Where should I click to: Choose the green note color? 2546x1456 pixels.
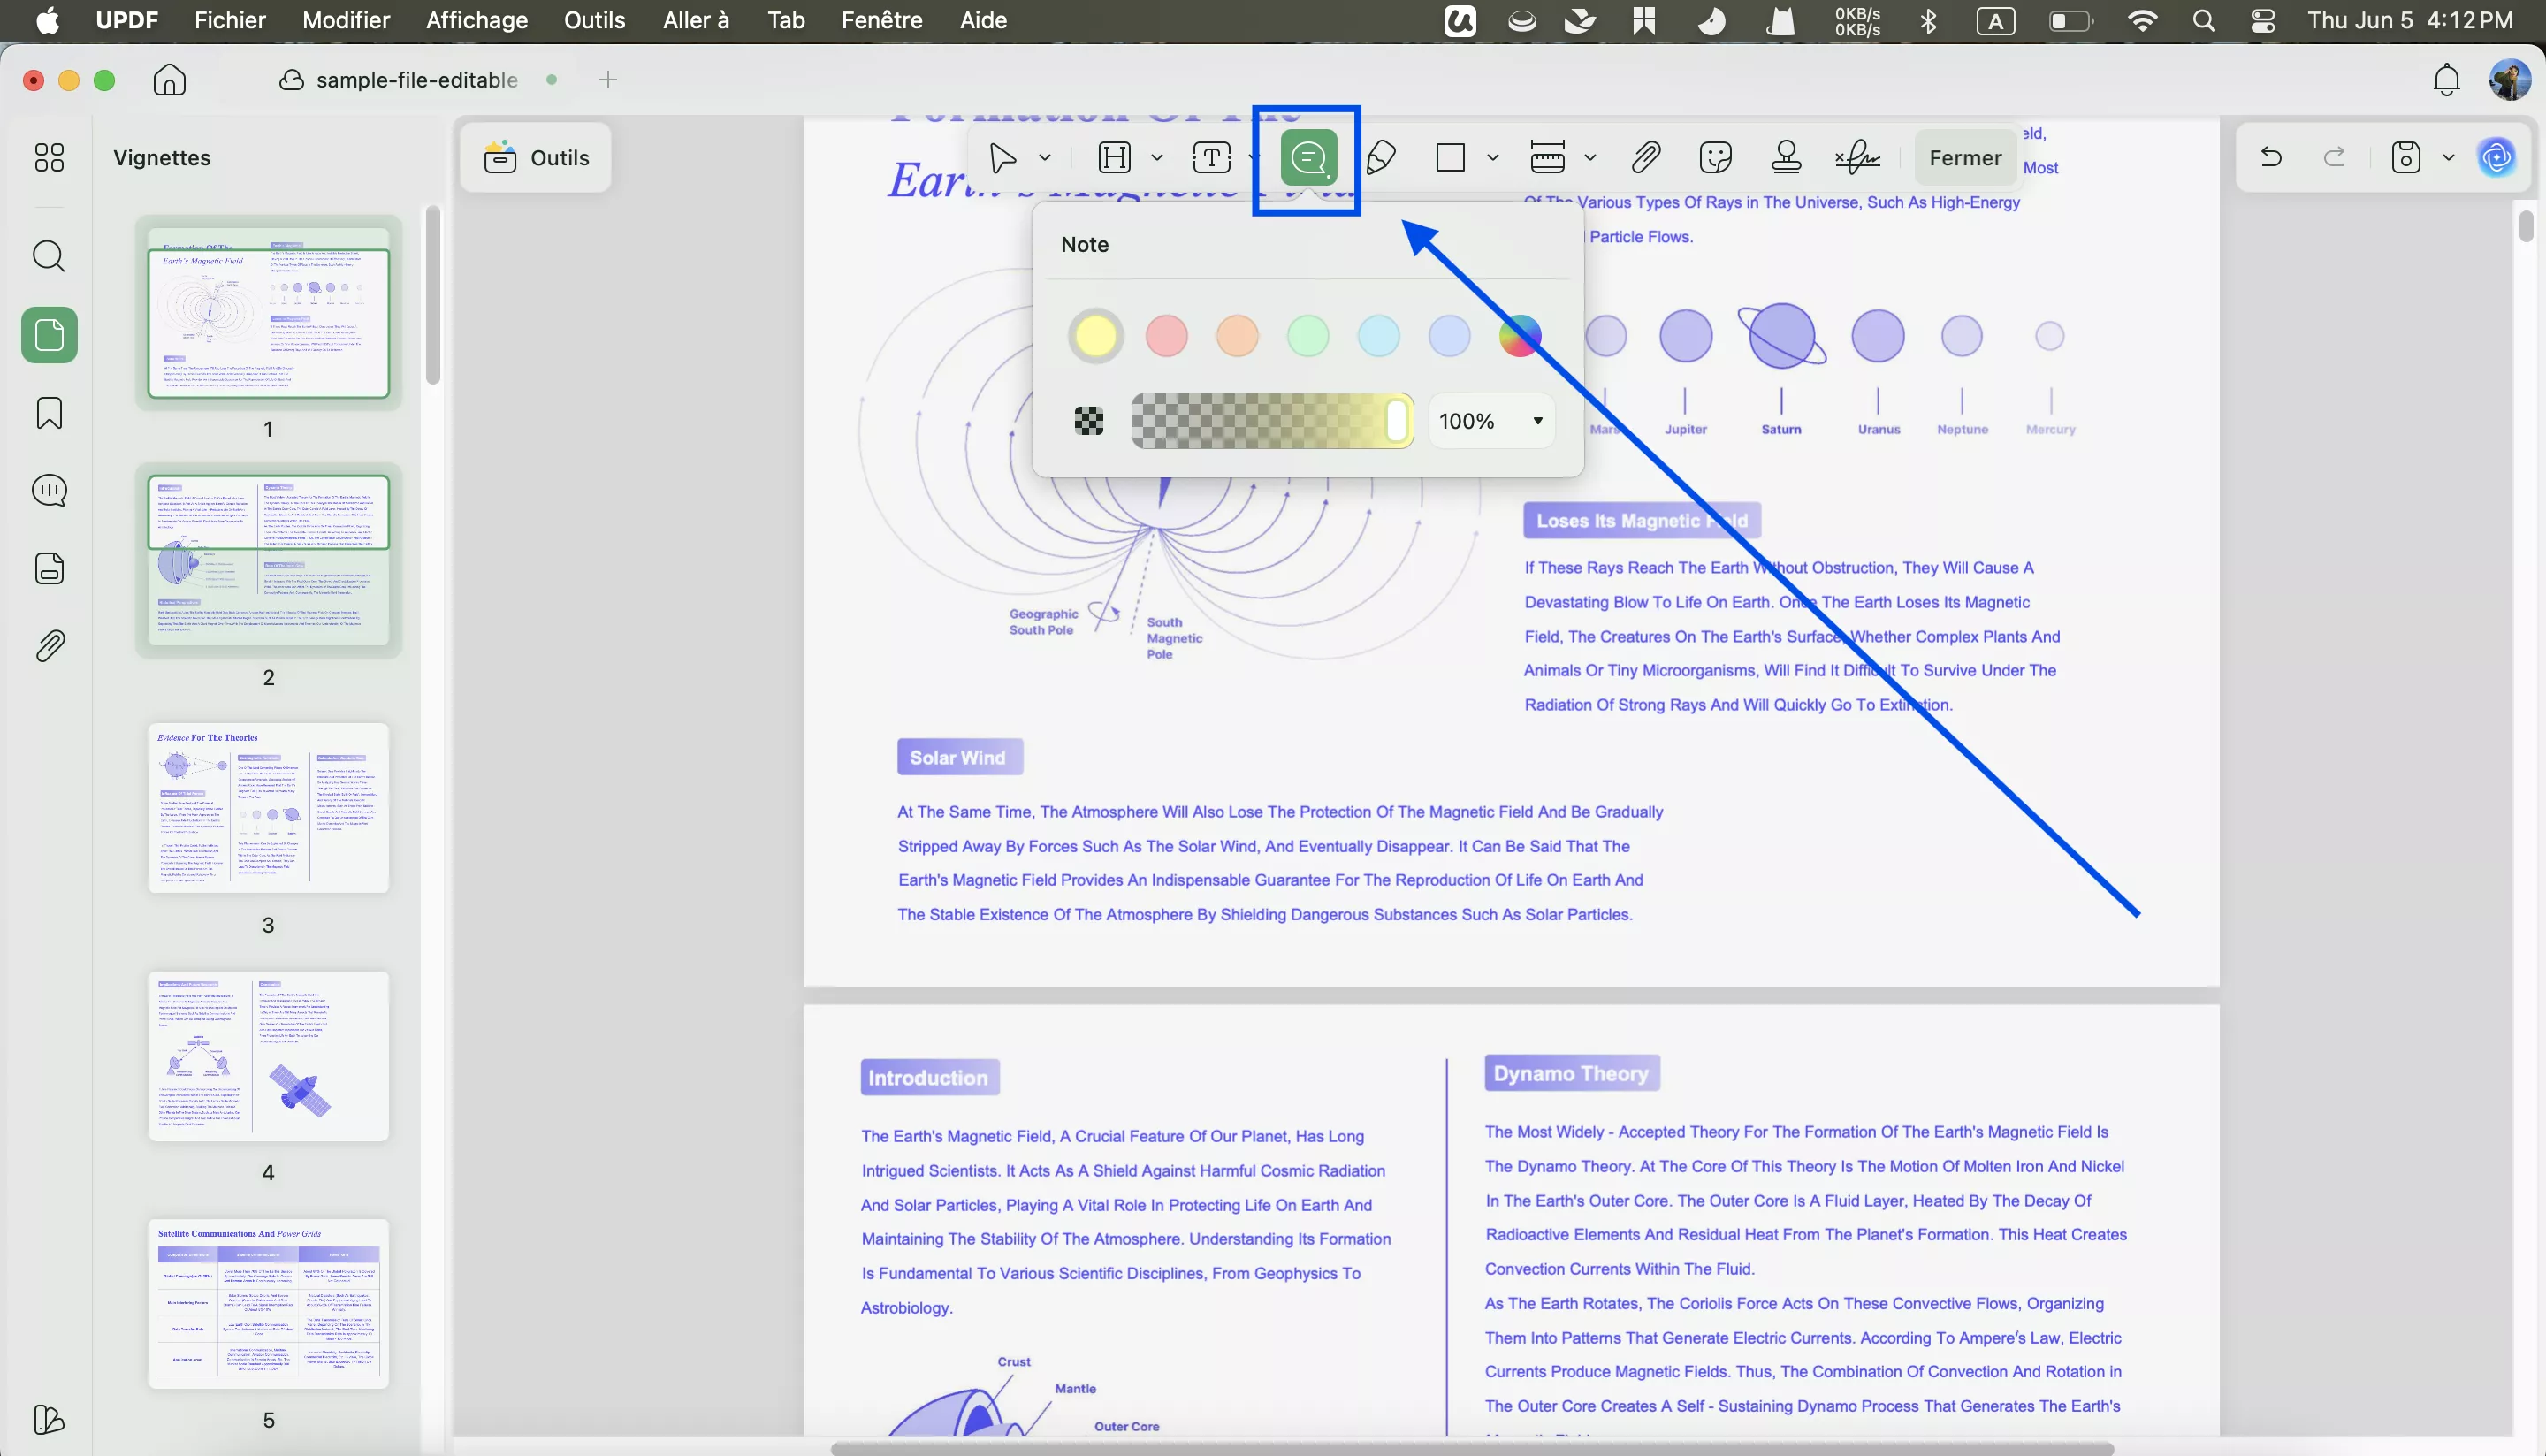[1308, 336]
